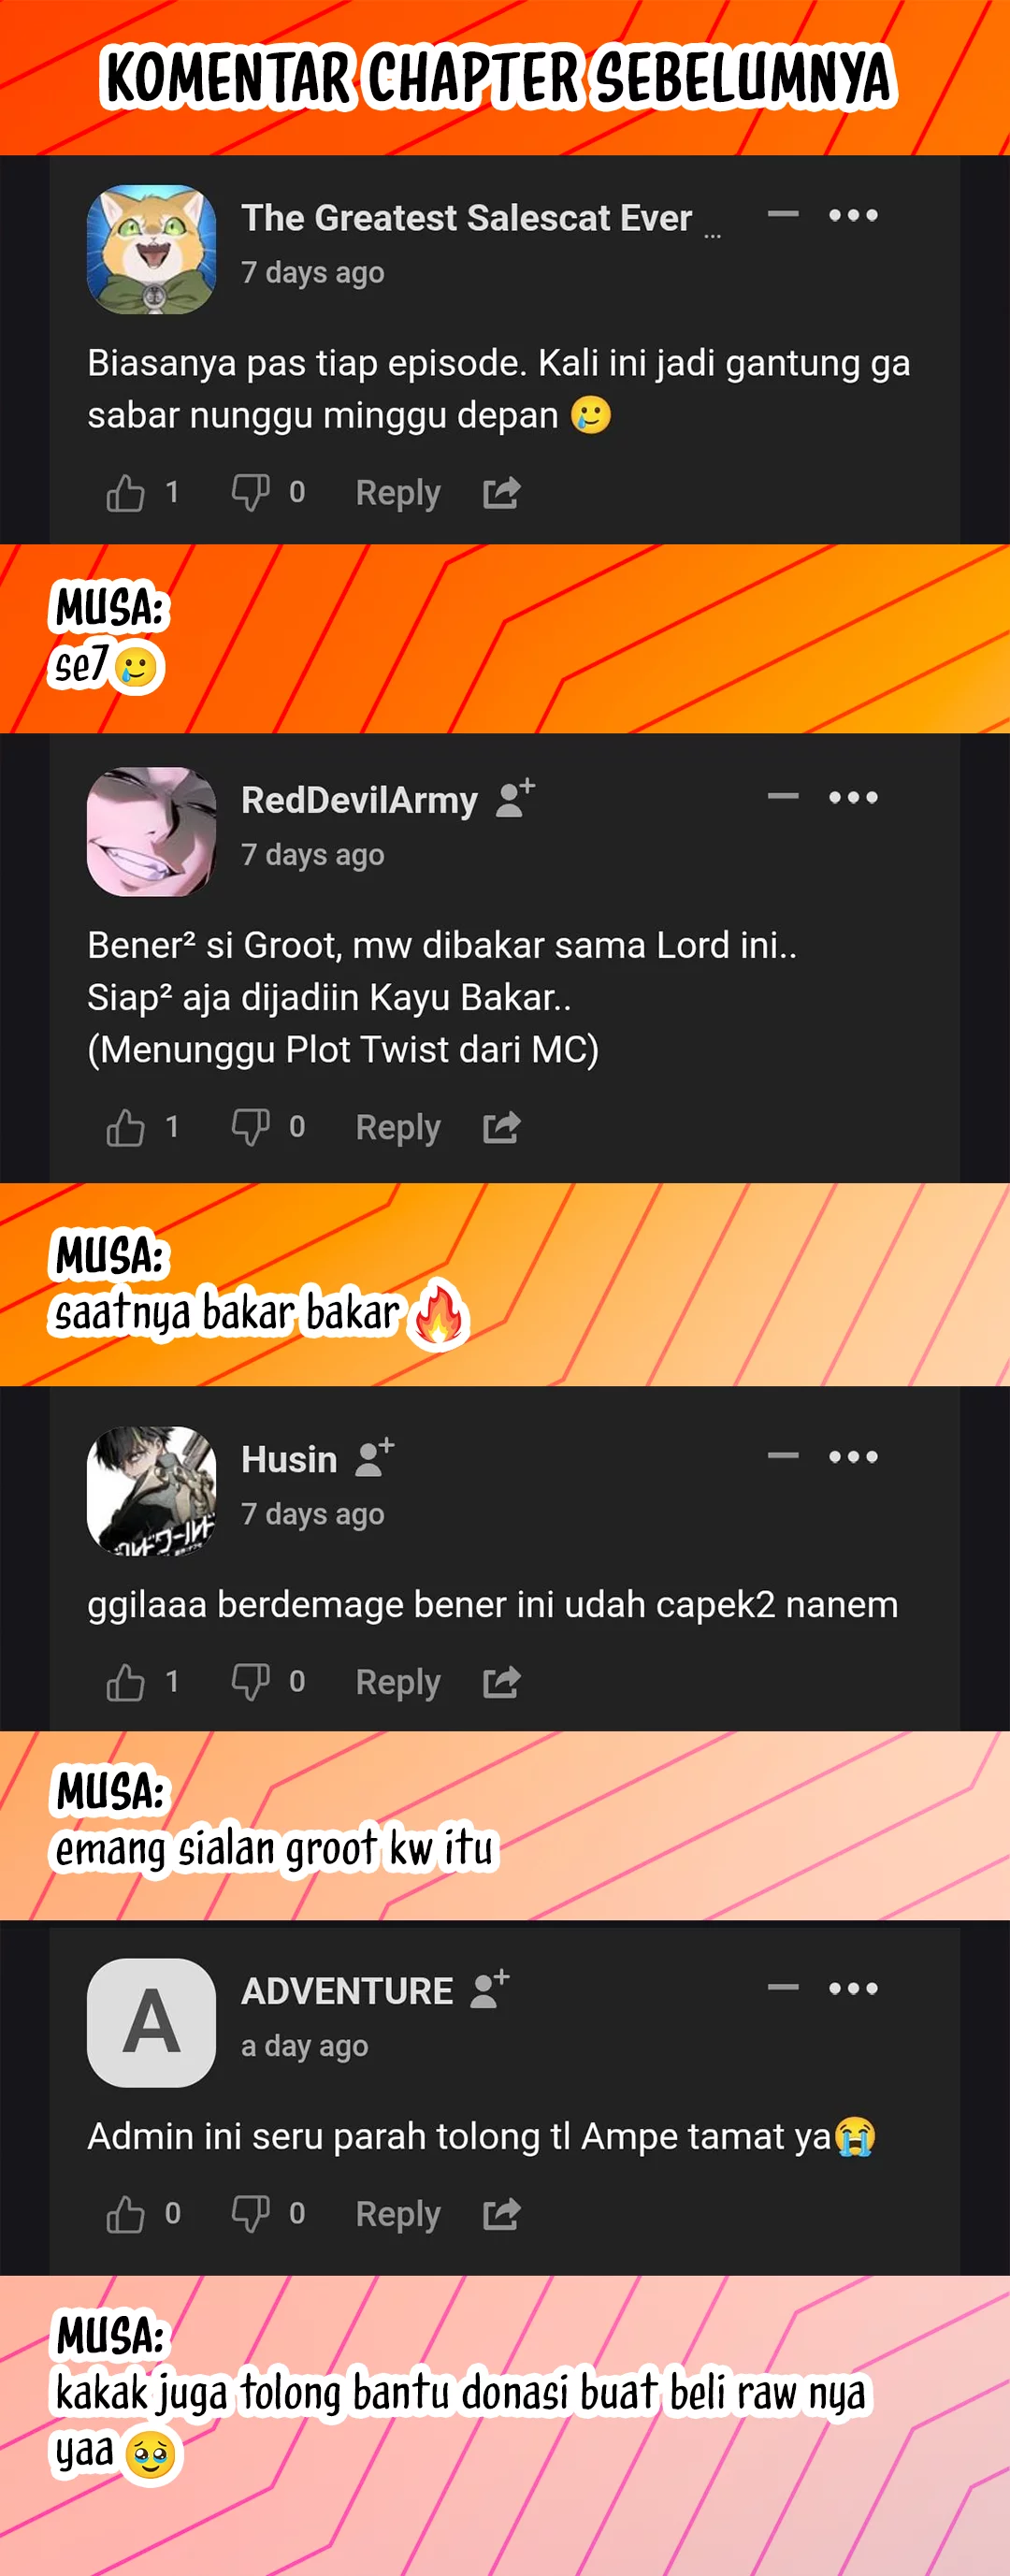The height and width of the screenshot is (2576, 1010).
Task: Open RedDevilArmy's profile avatar
Action: (151, 831)
